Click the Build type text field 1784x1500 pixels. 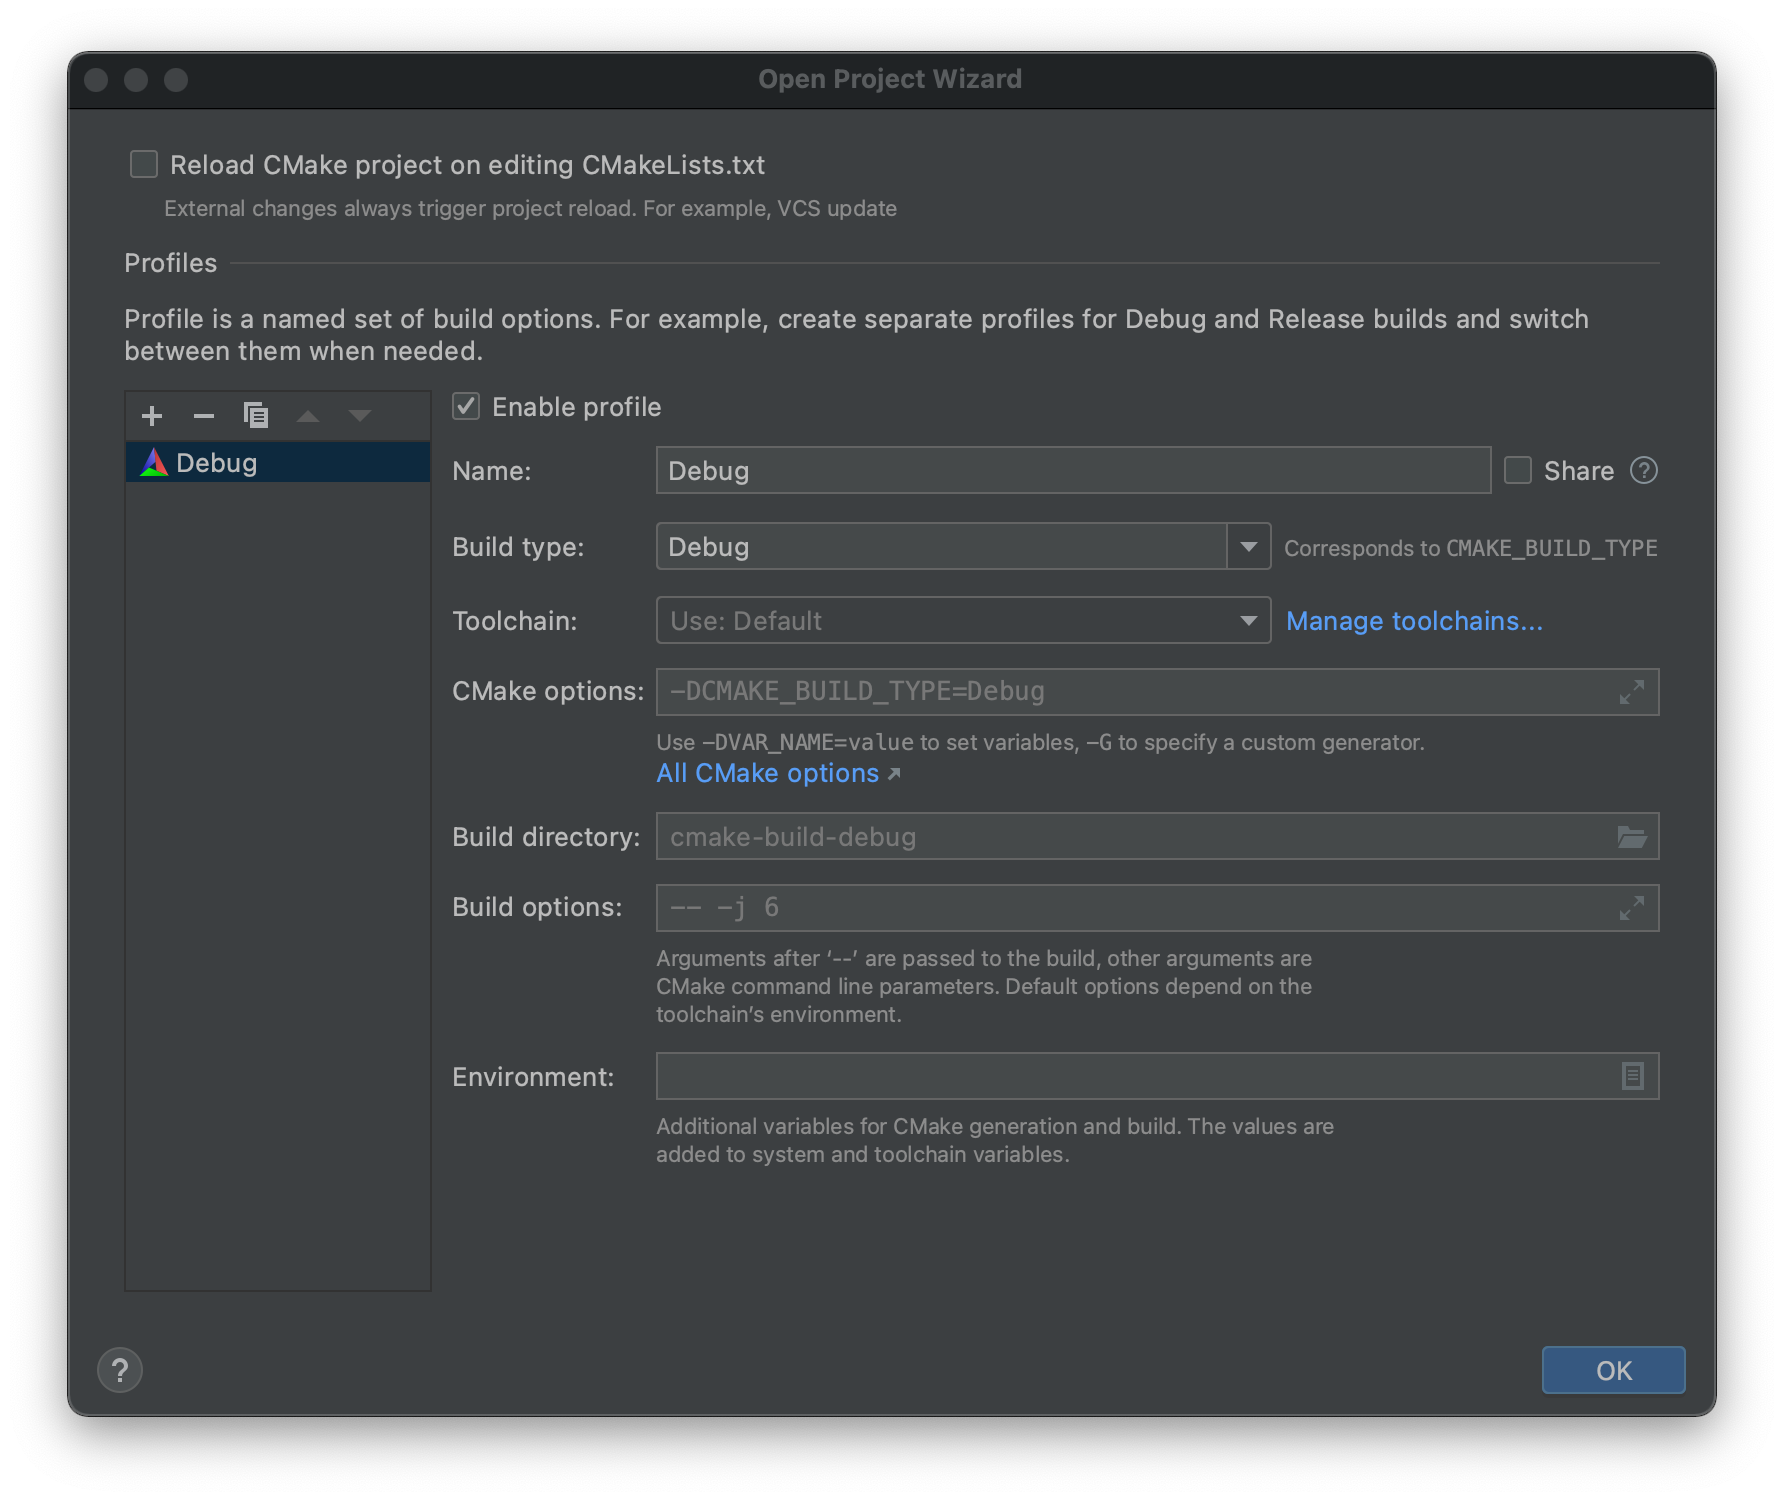tap(942, 546)
